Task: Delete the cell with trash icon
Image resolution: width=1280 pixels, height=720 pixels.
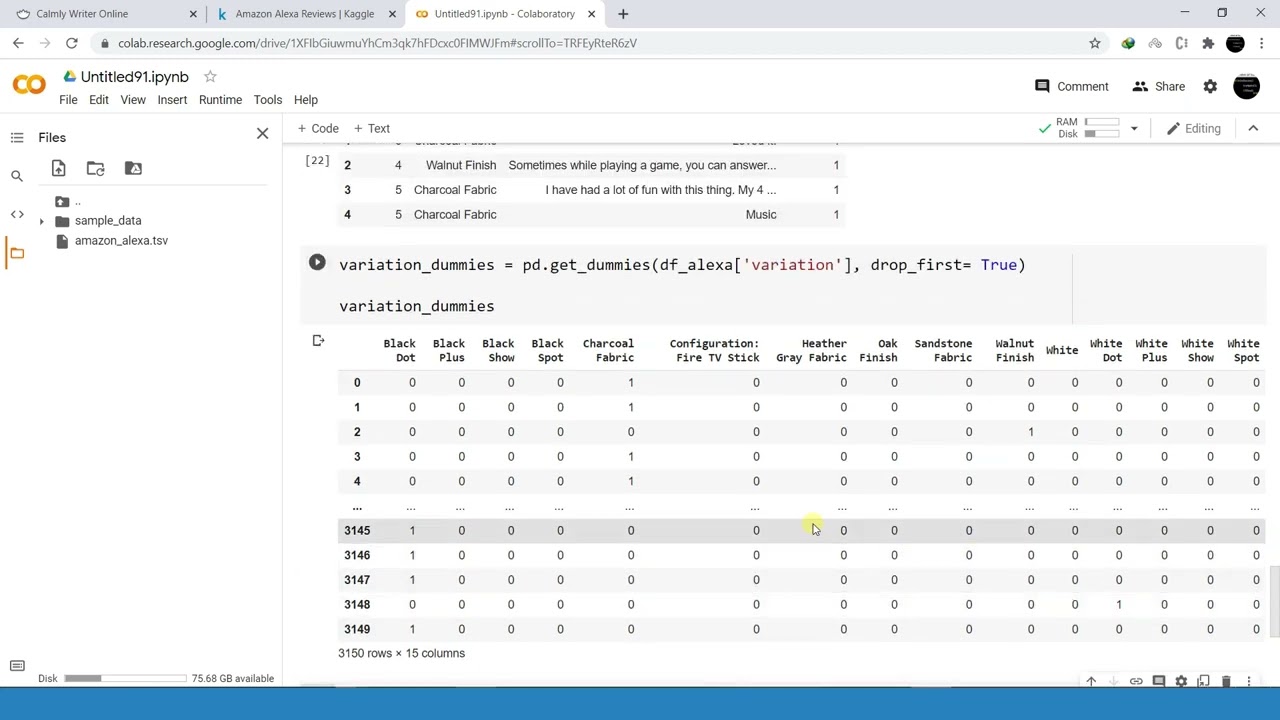Action: [x=1226, y=682]
